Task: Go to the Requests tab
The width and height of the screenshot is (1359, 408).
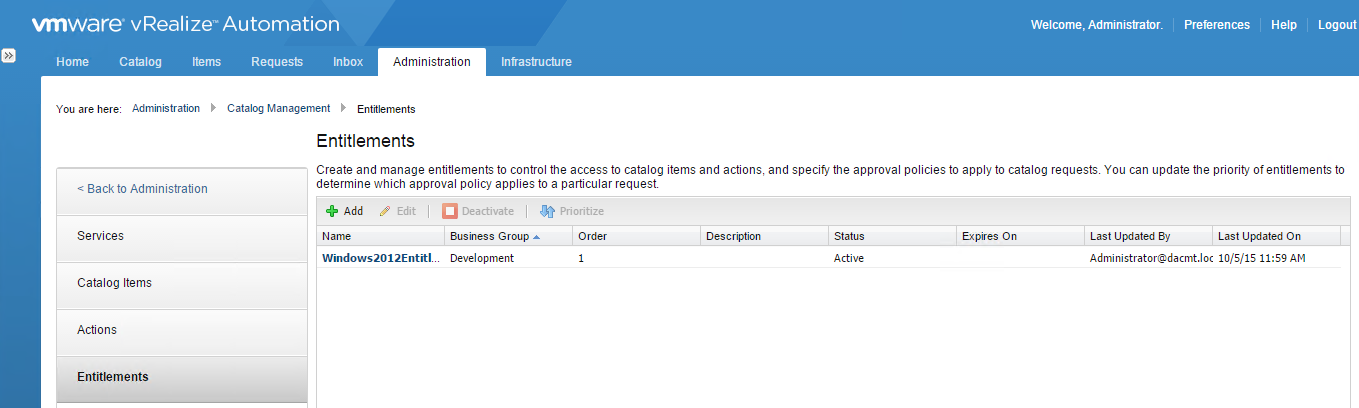Action: (277, 62)
